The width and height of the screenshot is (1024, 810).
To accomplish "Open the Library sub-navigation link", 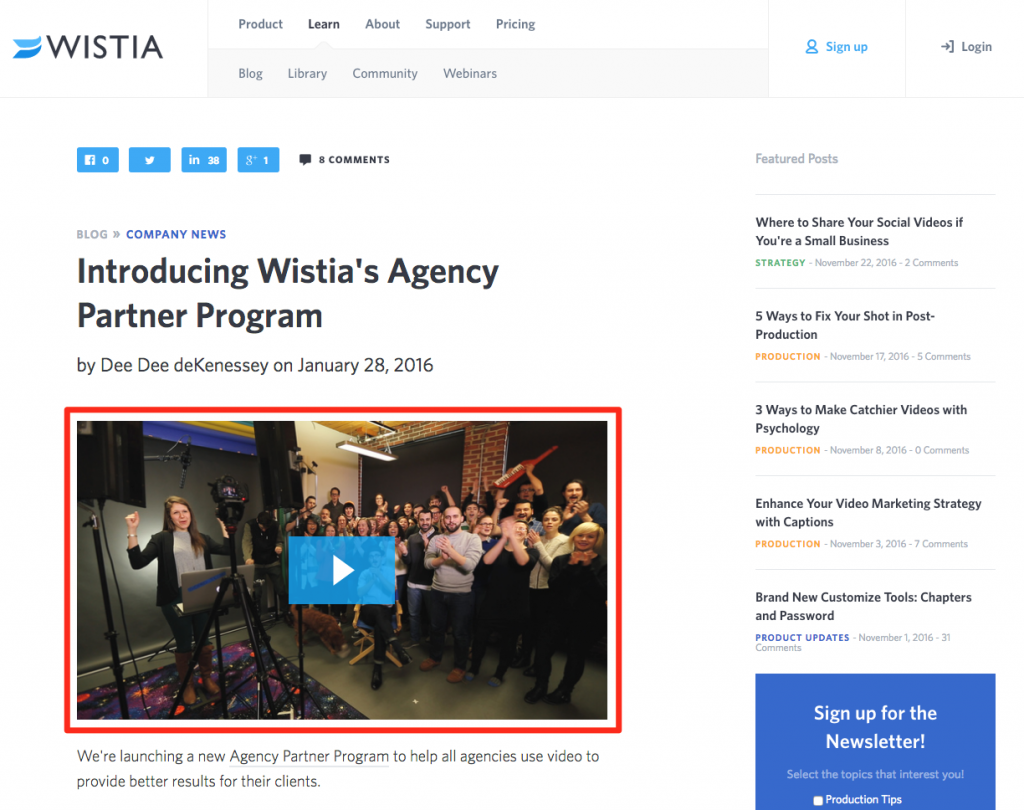I will (308, 74).
